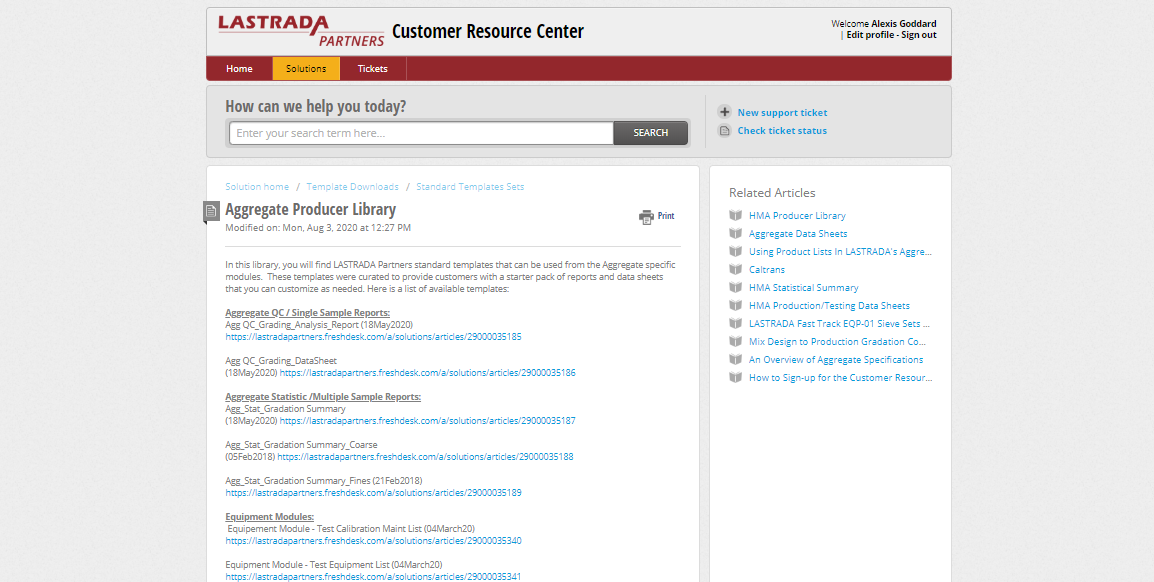
Task: Click book icon beside Aggregate Data Sheets
Action: tap(735, 233)
